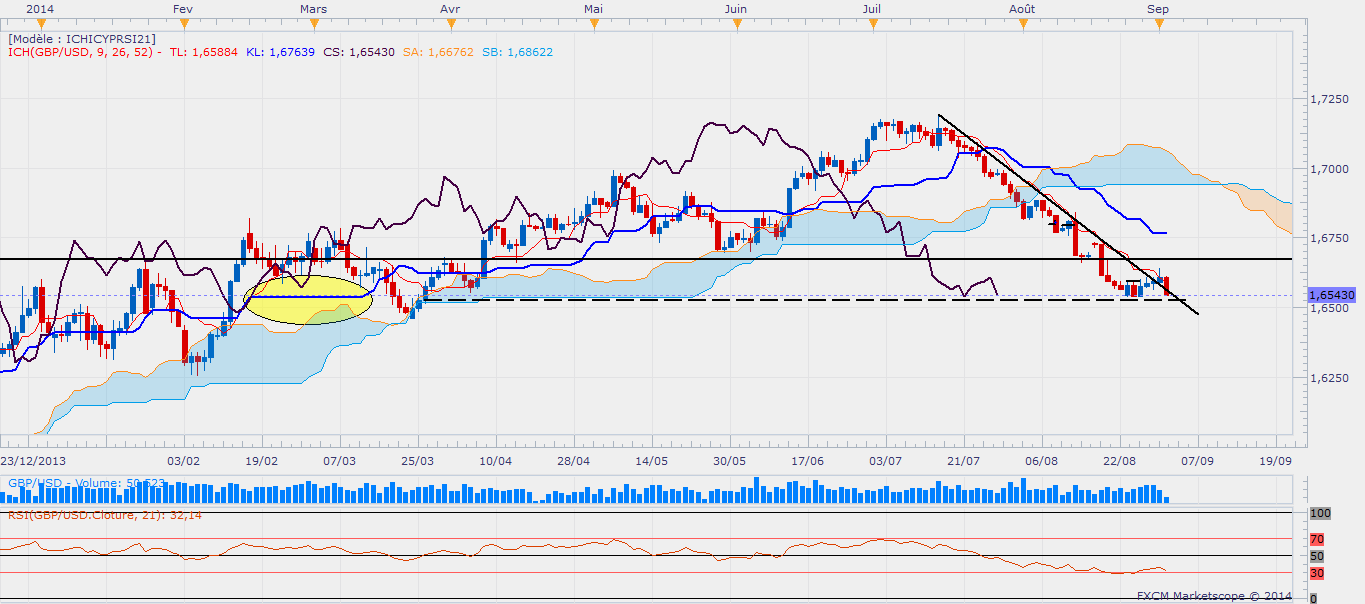Click the 1,7000 price axis label

click(x=1329, y=169)
